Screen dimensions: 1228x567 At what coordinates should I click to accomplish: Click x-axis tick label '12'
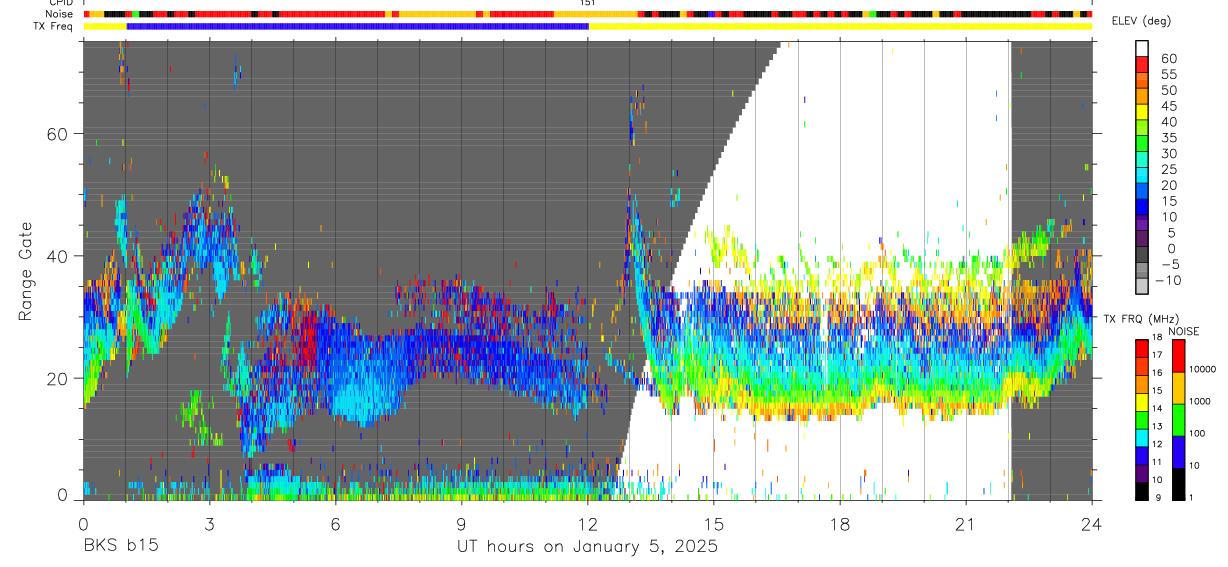pos(587,524)
